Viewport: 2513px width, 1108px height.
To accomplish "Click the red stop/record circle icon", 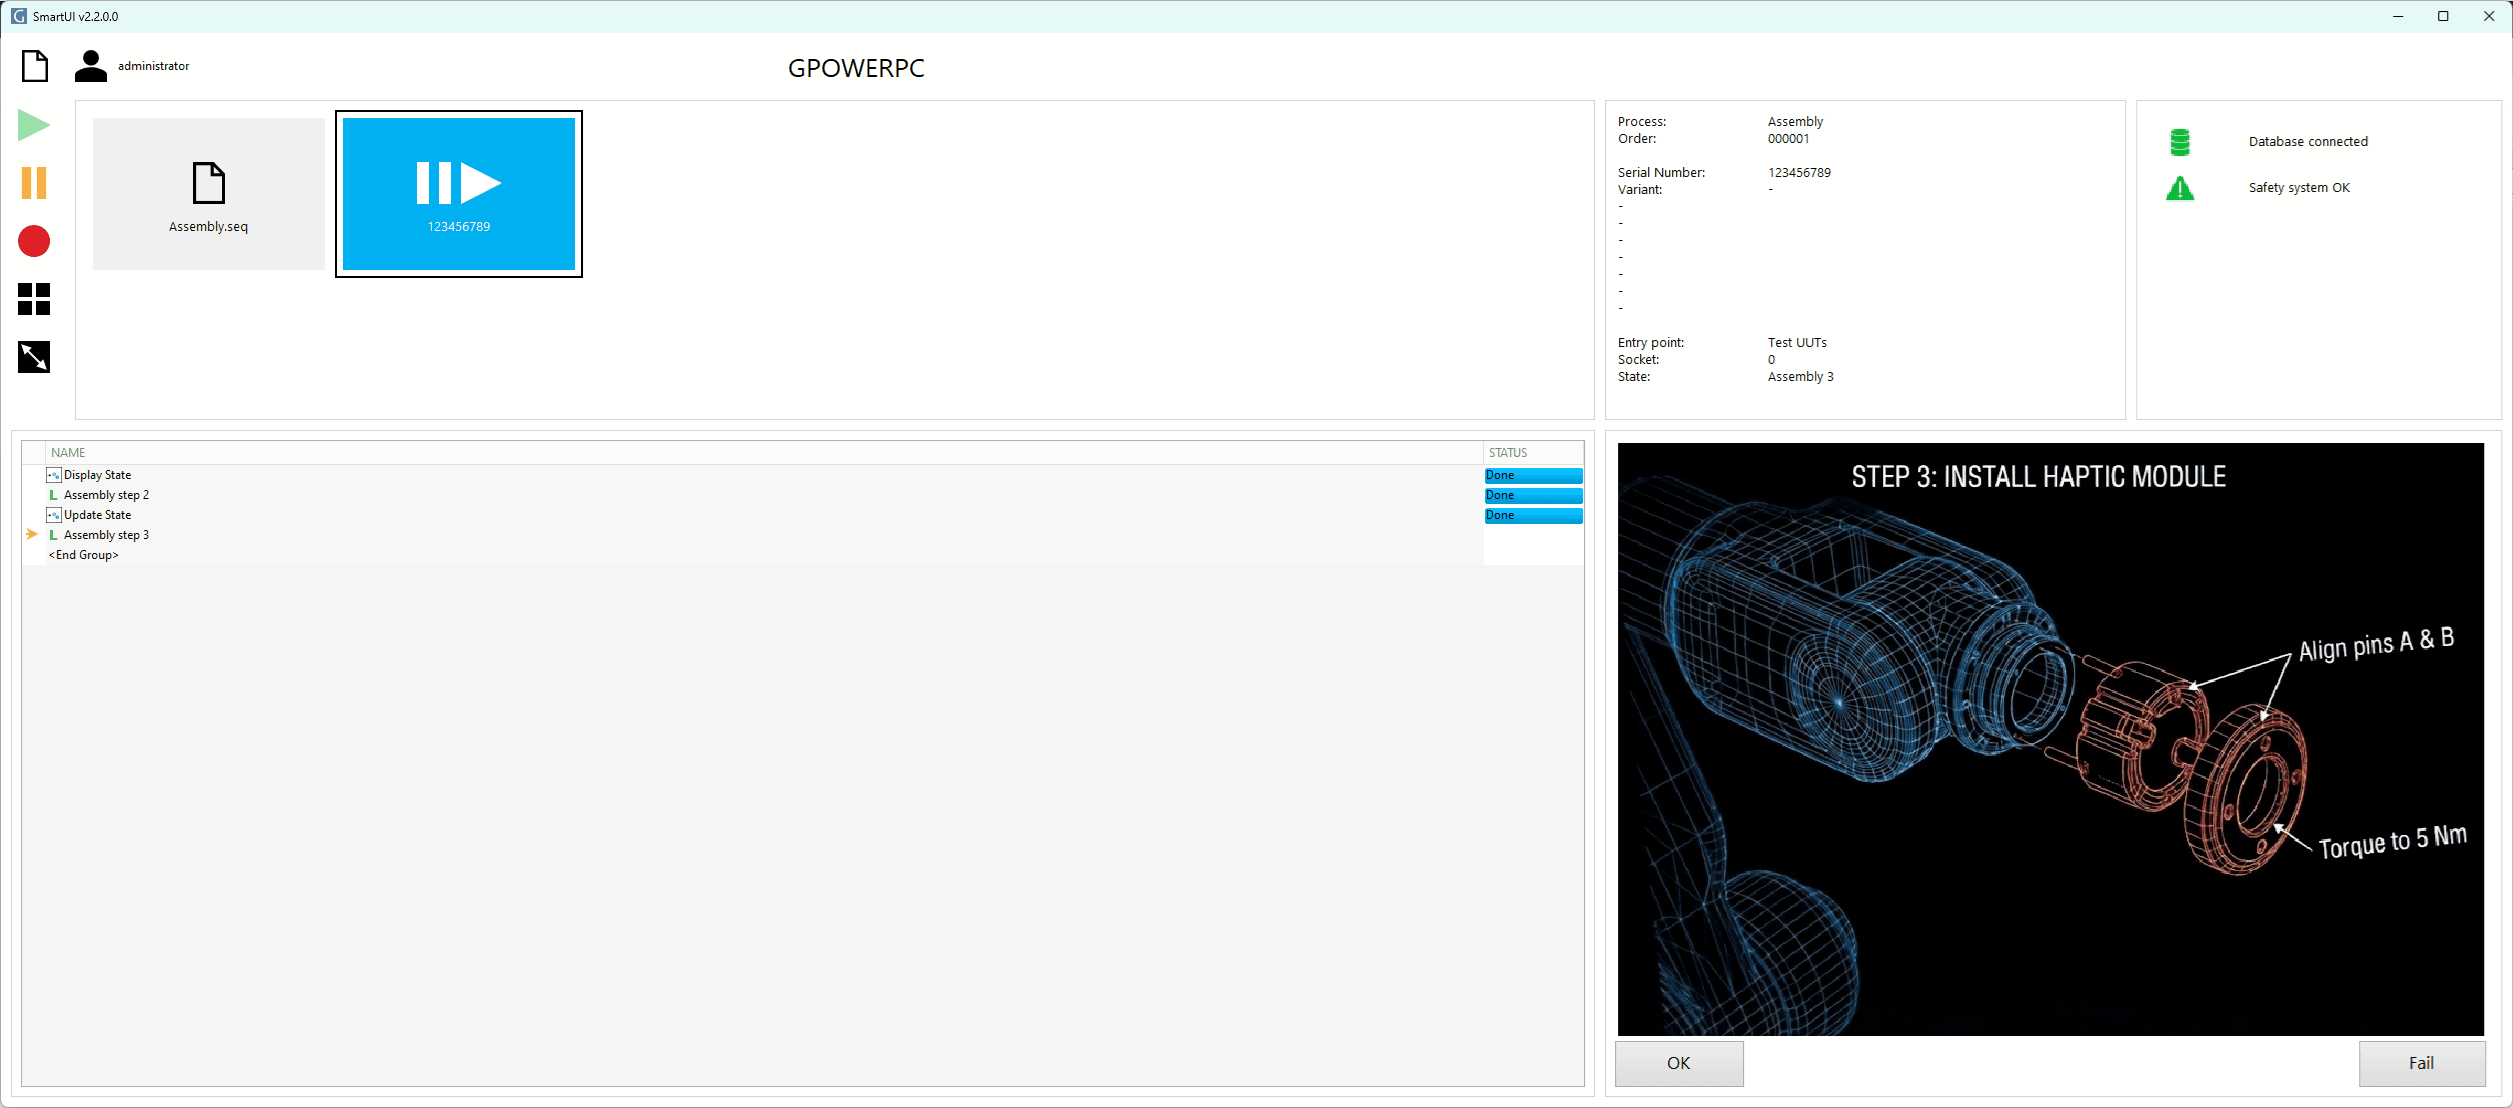I will (34, 241).
